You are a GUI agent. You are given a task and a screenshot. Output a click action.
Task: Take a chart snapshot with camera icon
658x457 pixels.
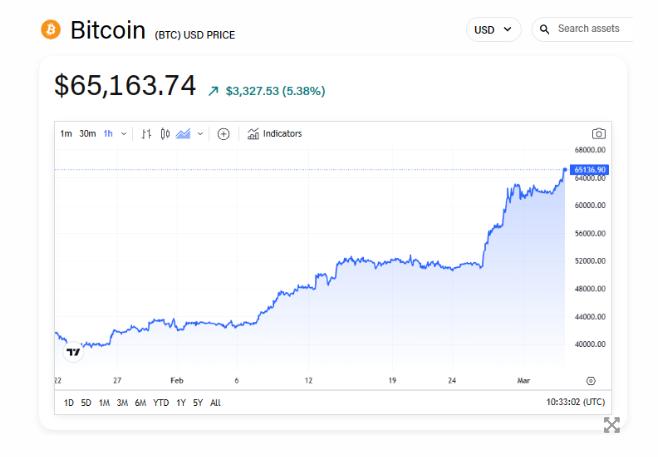pos(598,134)
